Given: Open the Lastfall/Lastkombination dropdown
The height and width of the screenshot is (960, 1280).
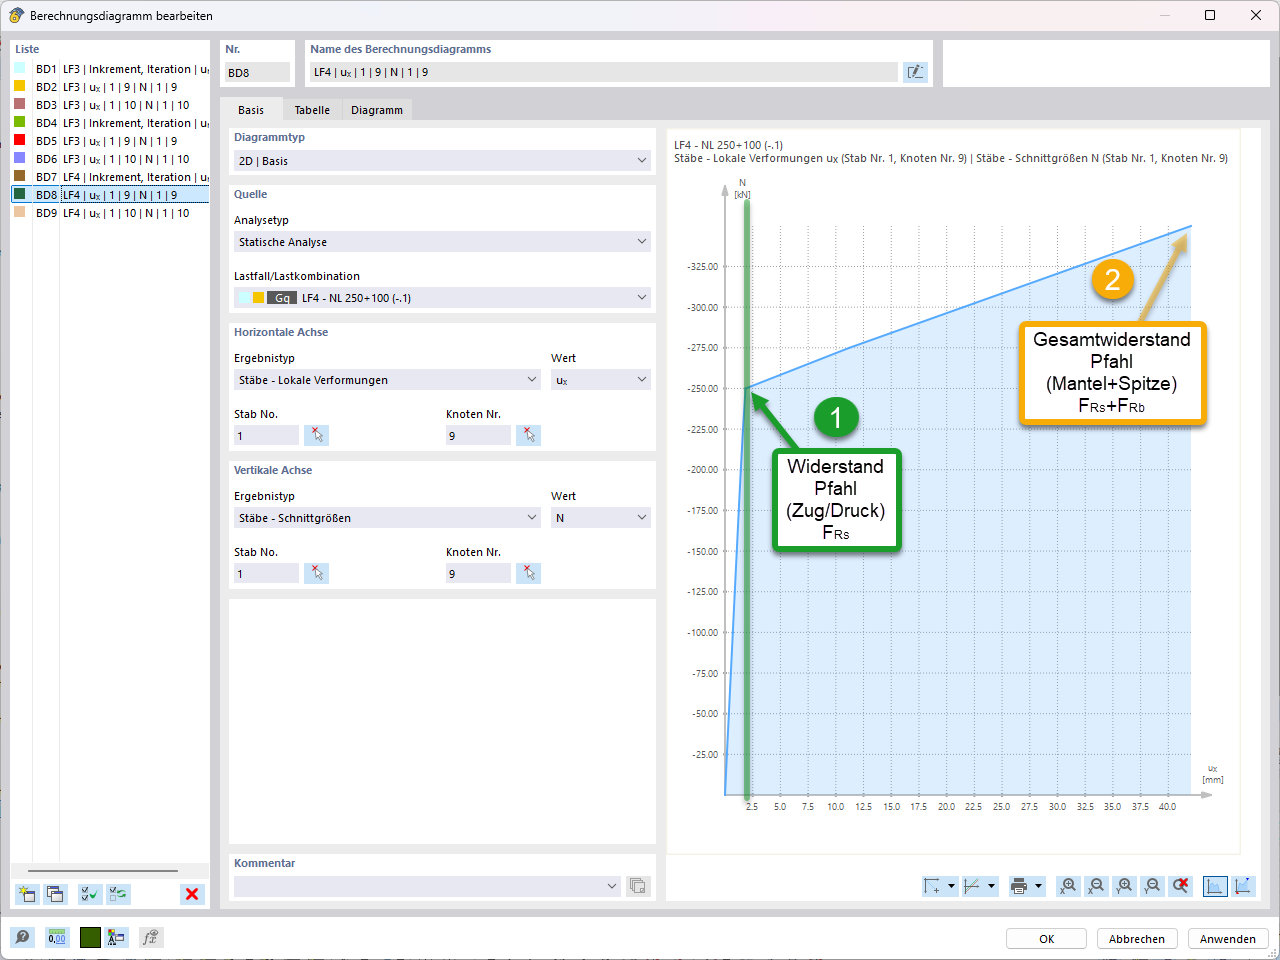Looking at the screenshot, I should [442, 298].
